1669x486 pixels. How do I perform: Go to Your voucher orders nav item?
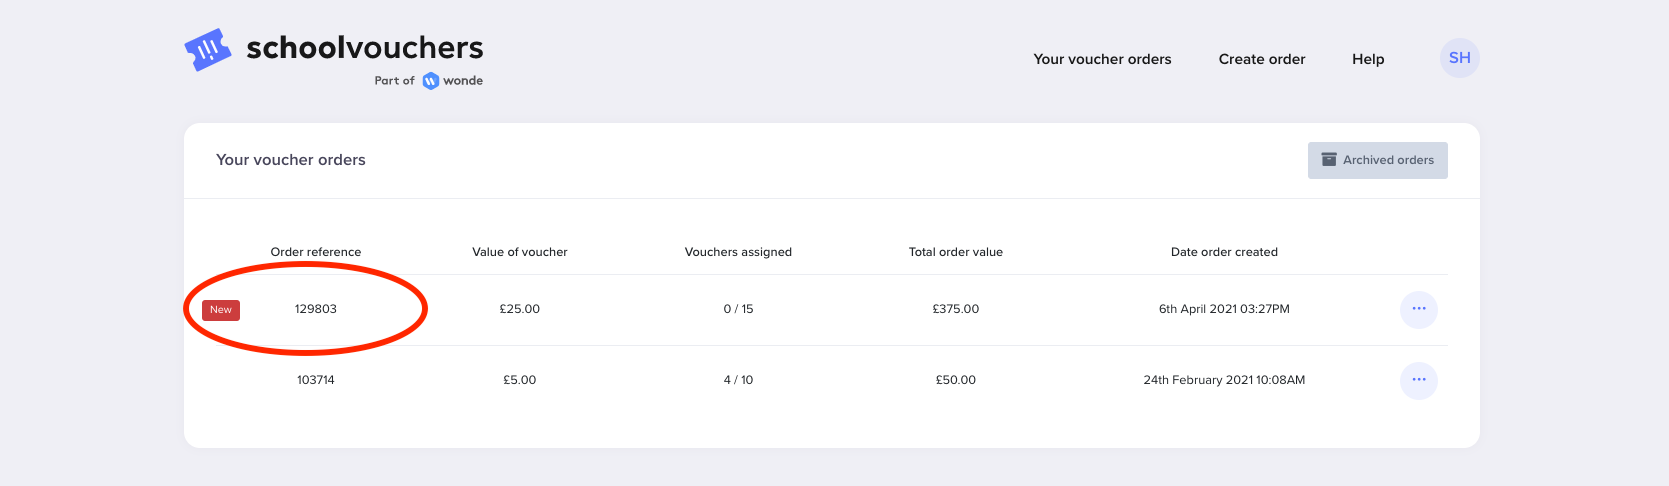click(1102, 59)
